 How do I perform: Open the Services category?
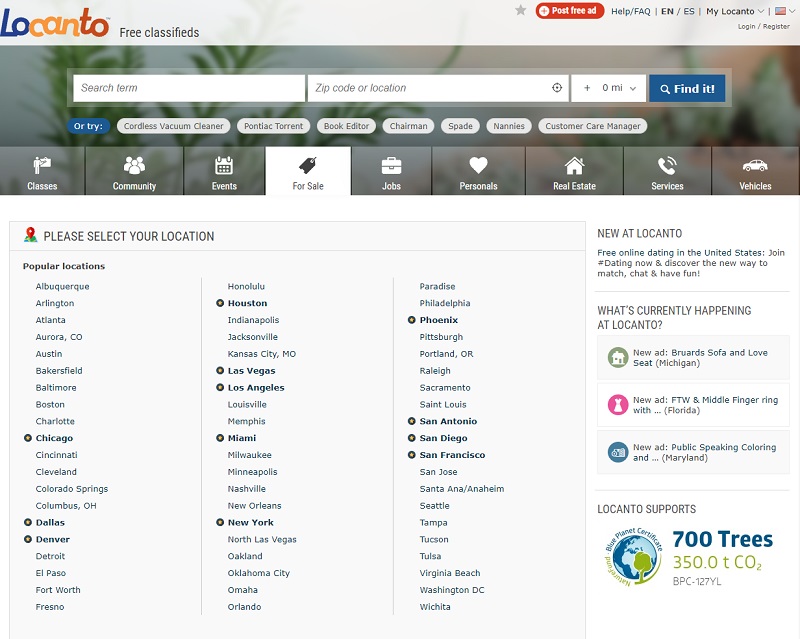click(667, 171)
